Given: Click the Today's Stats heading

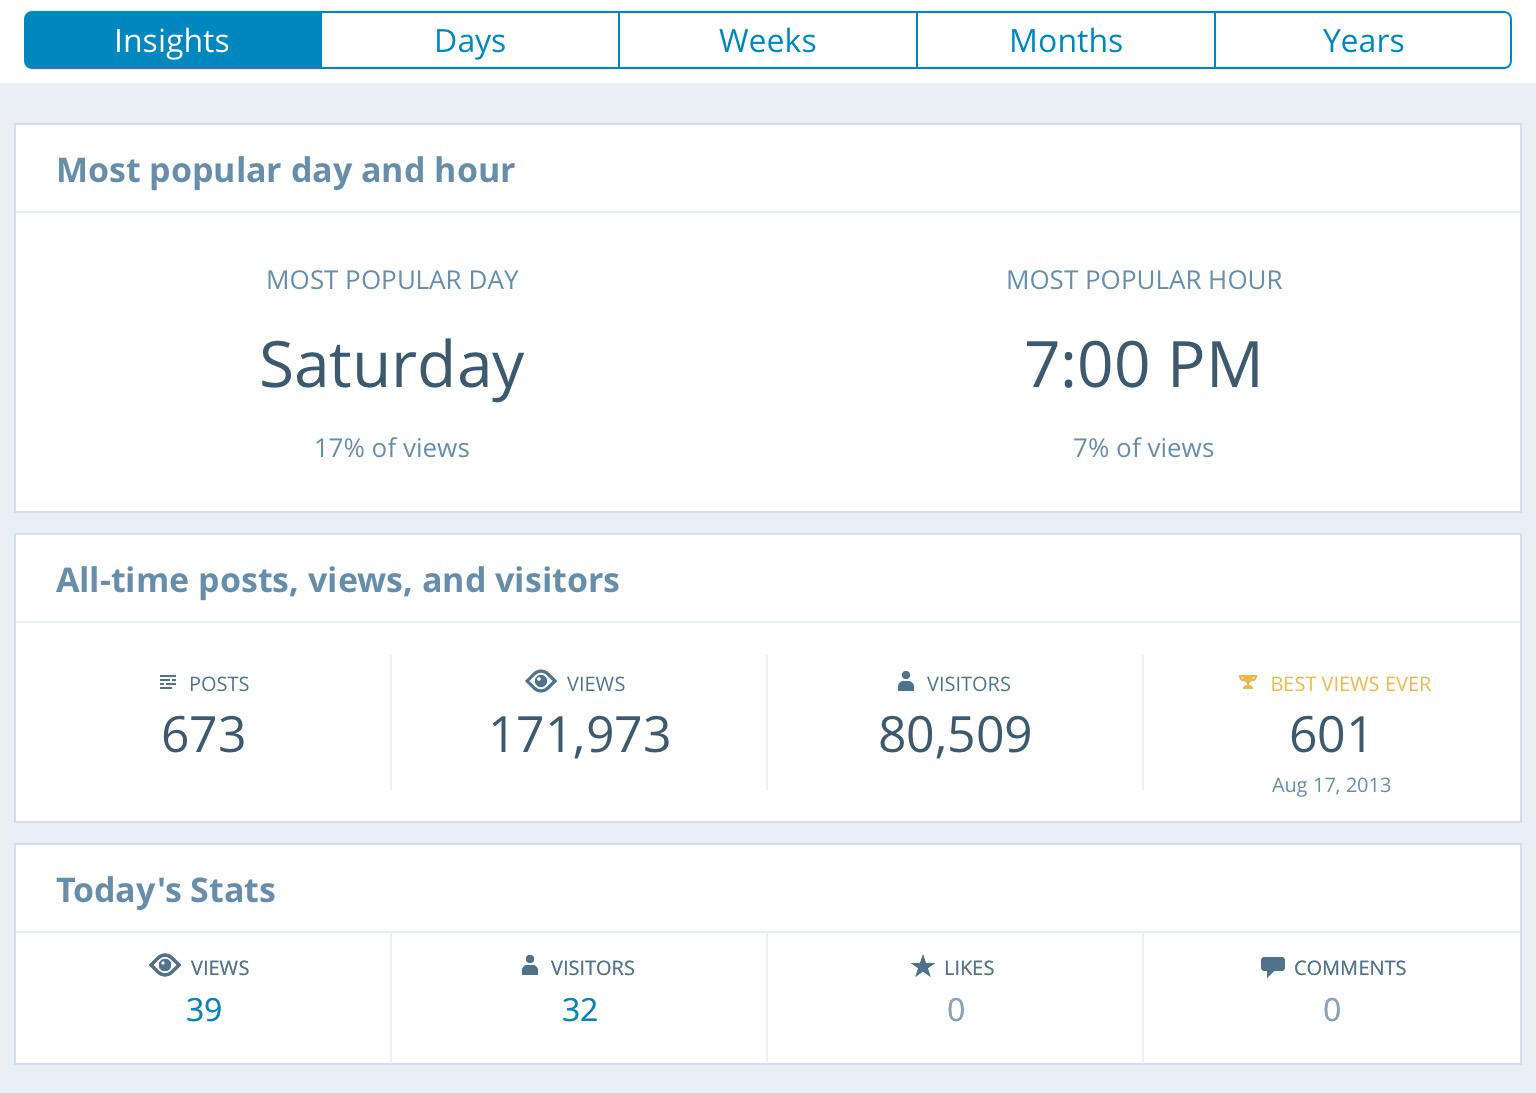Looking at the screenshot, I should [166, 890].
